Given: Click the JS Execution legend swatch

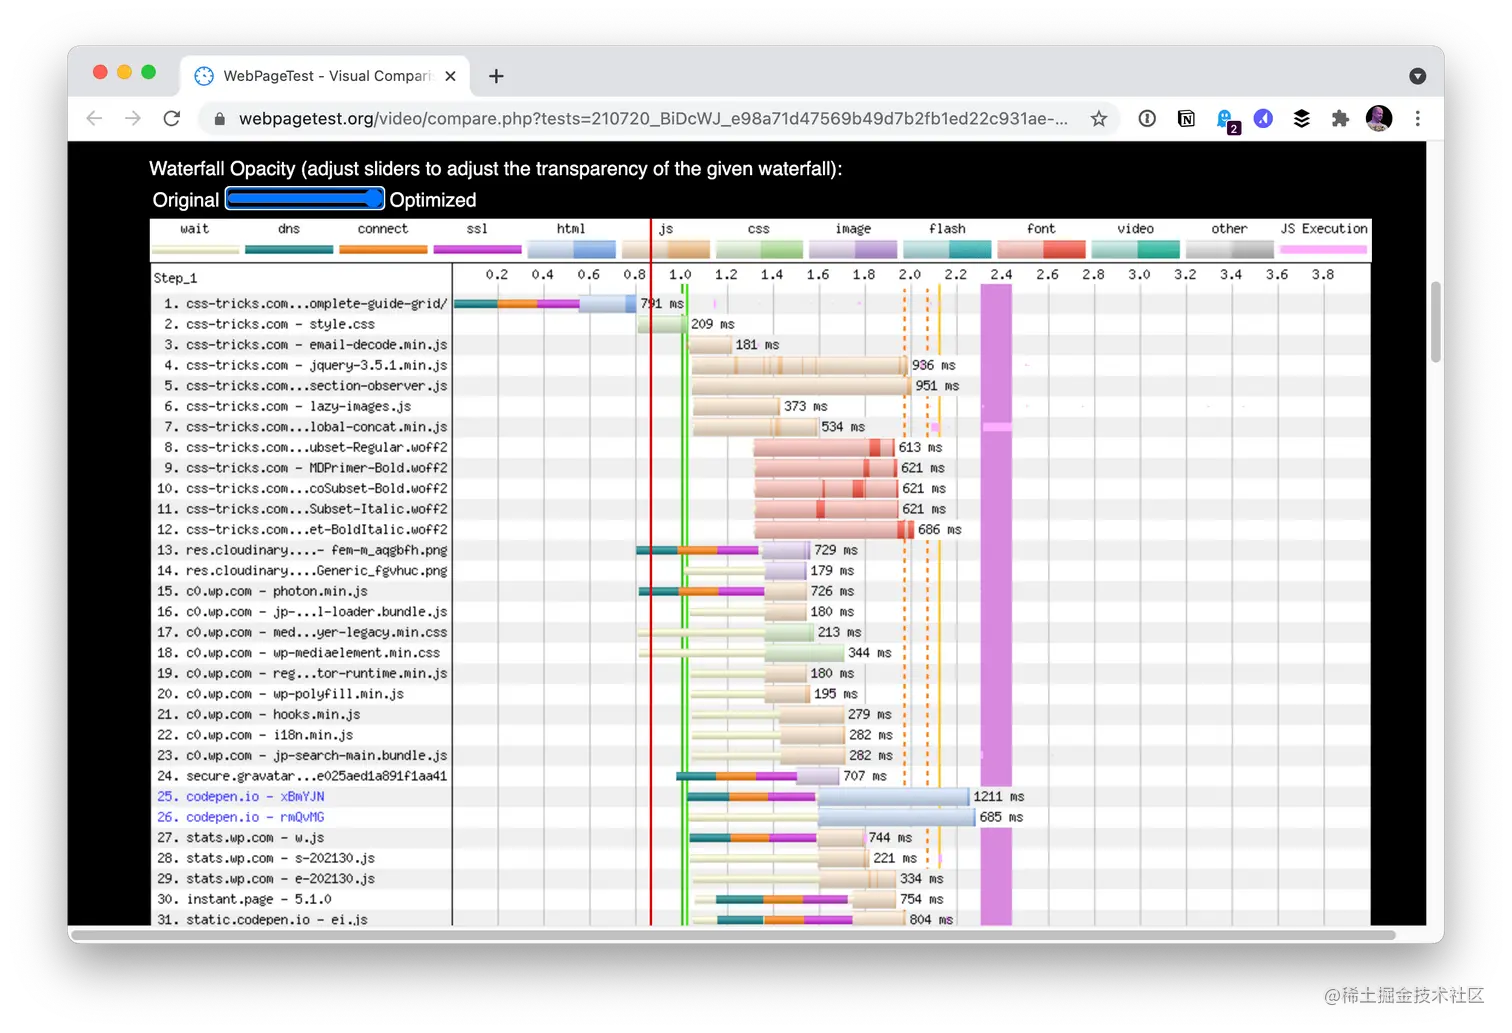Looking at the screenshot, I should tap(1323, 249).
